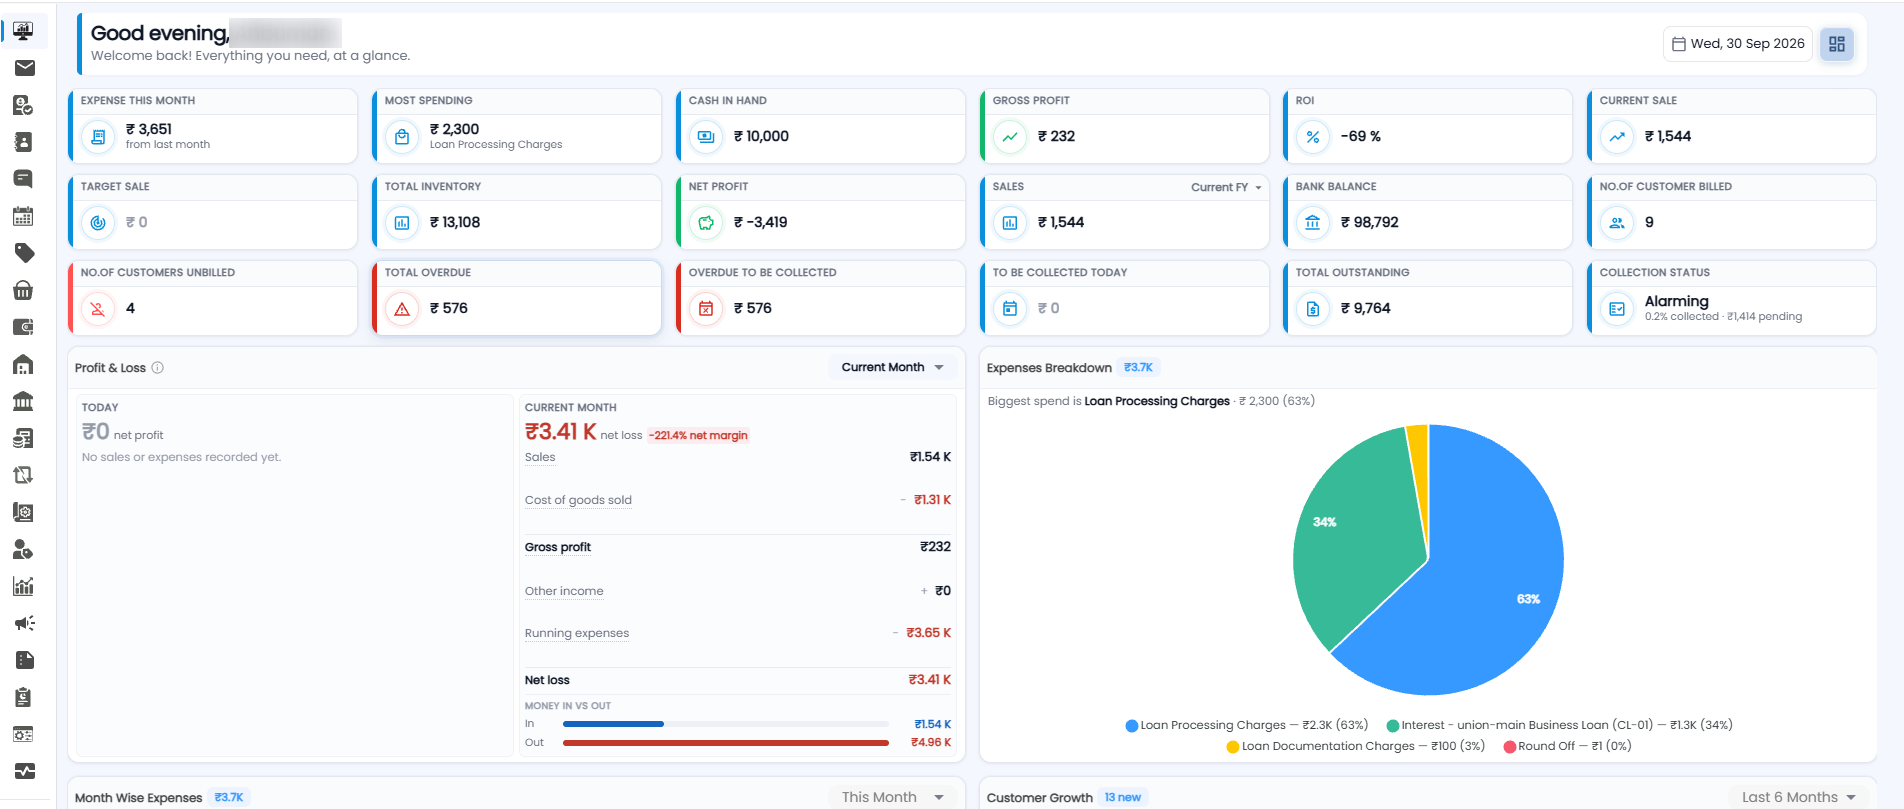Open the contacts address book sidebar icon

(24, 142)
